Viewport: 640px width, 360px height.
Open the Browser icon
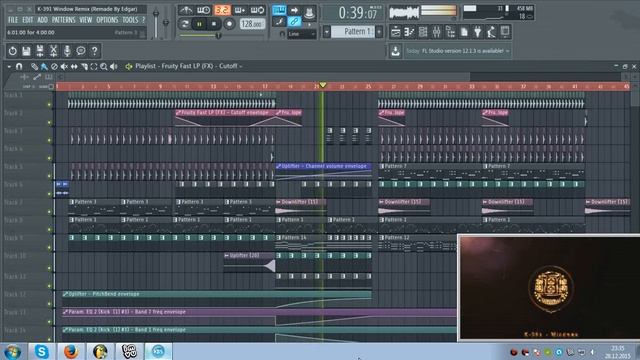pyautogui.click(x=451, y=32)
